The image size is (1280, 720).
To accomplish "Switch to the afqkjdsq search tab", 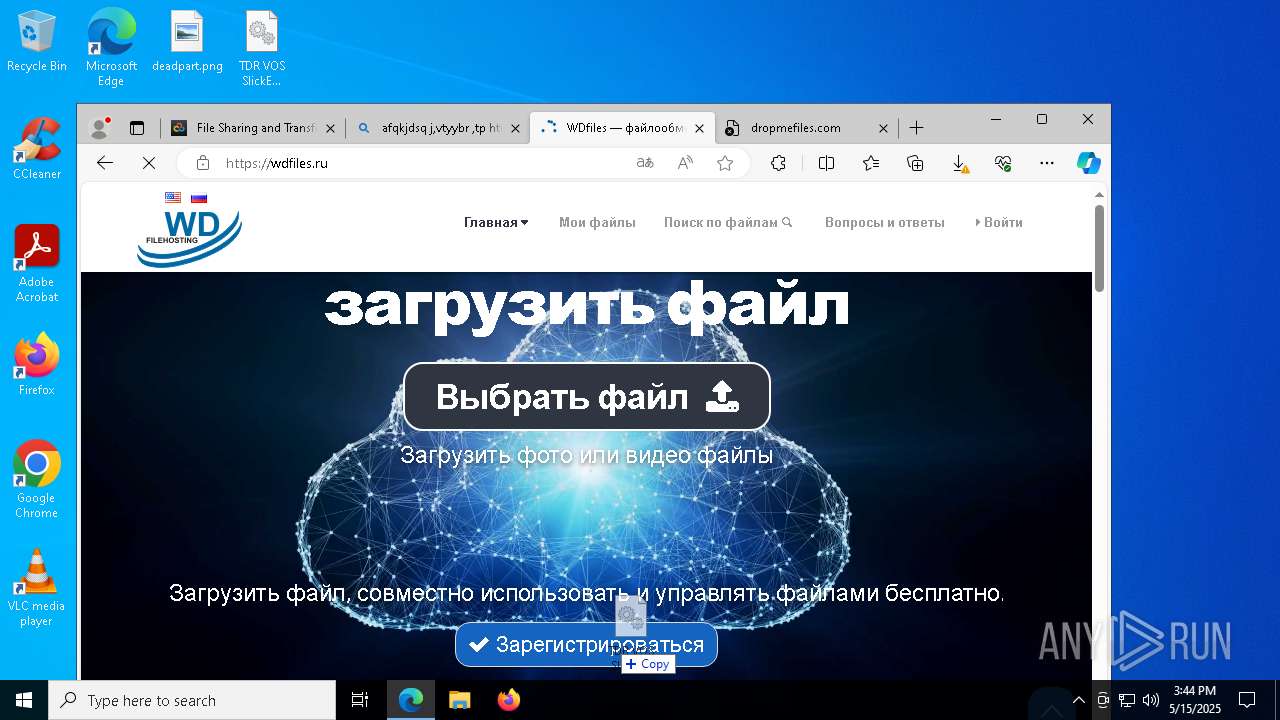I will (x=437, y=128).
